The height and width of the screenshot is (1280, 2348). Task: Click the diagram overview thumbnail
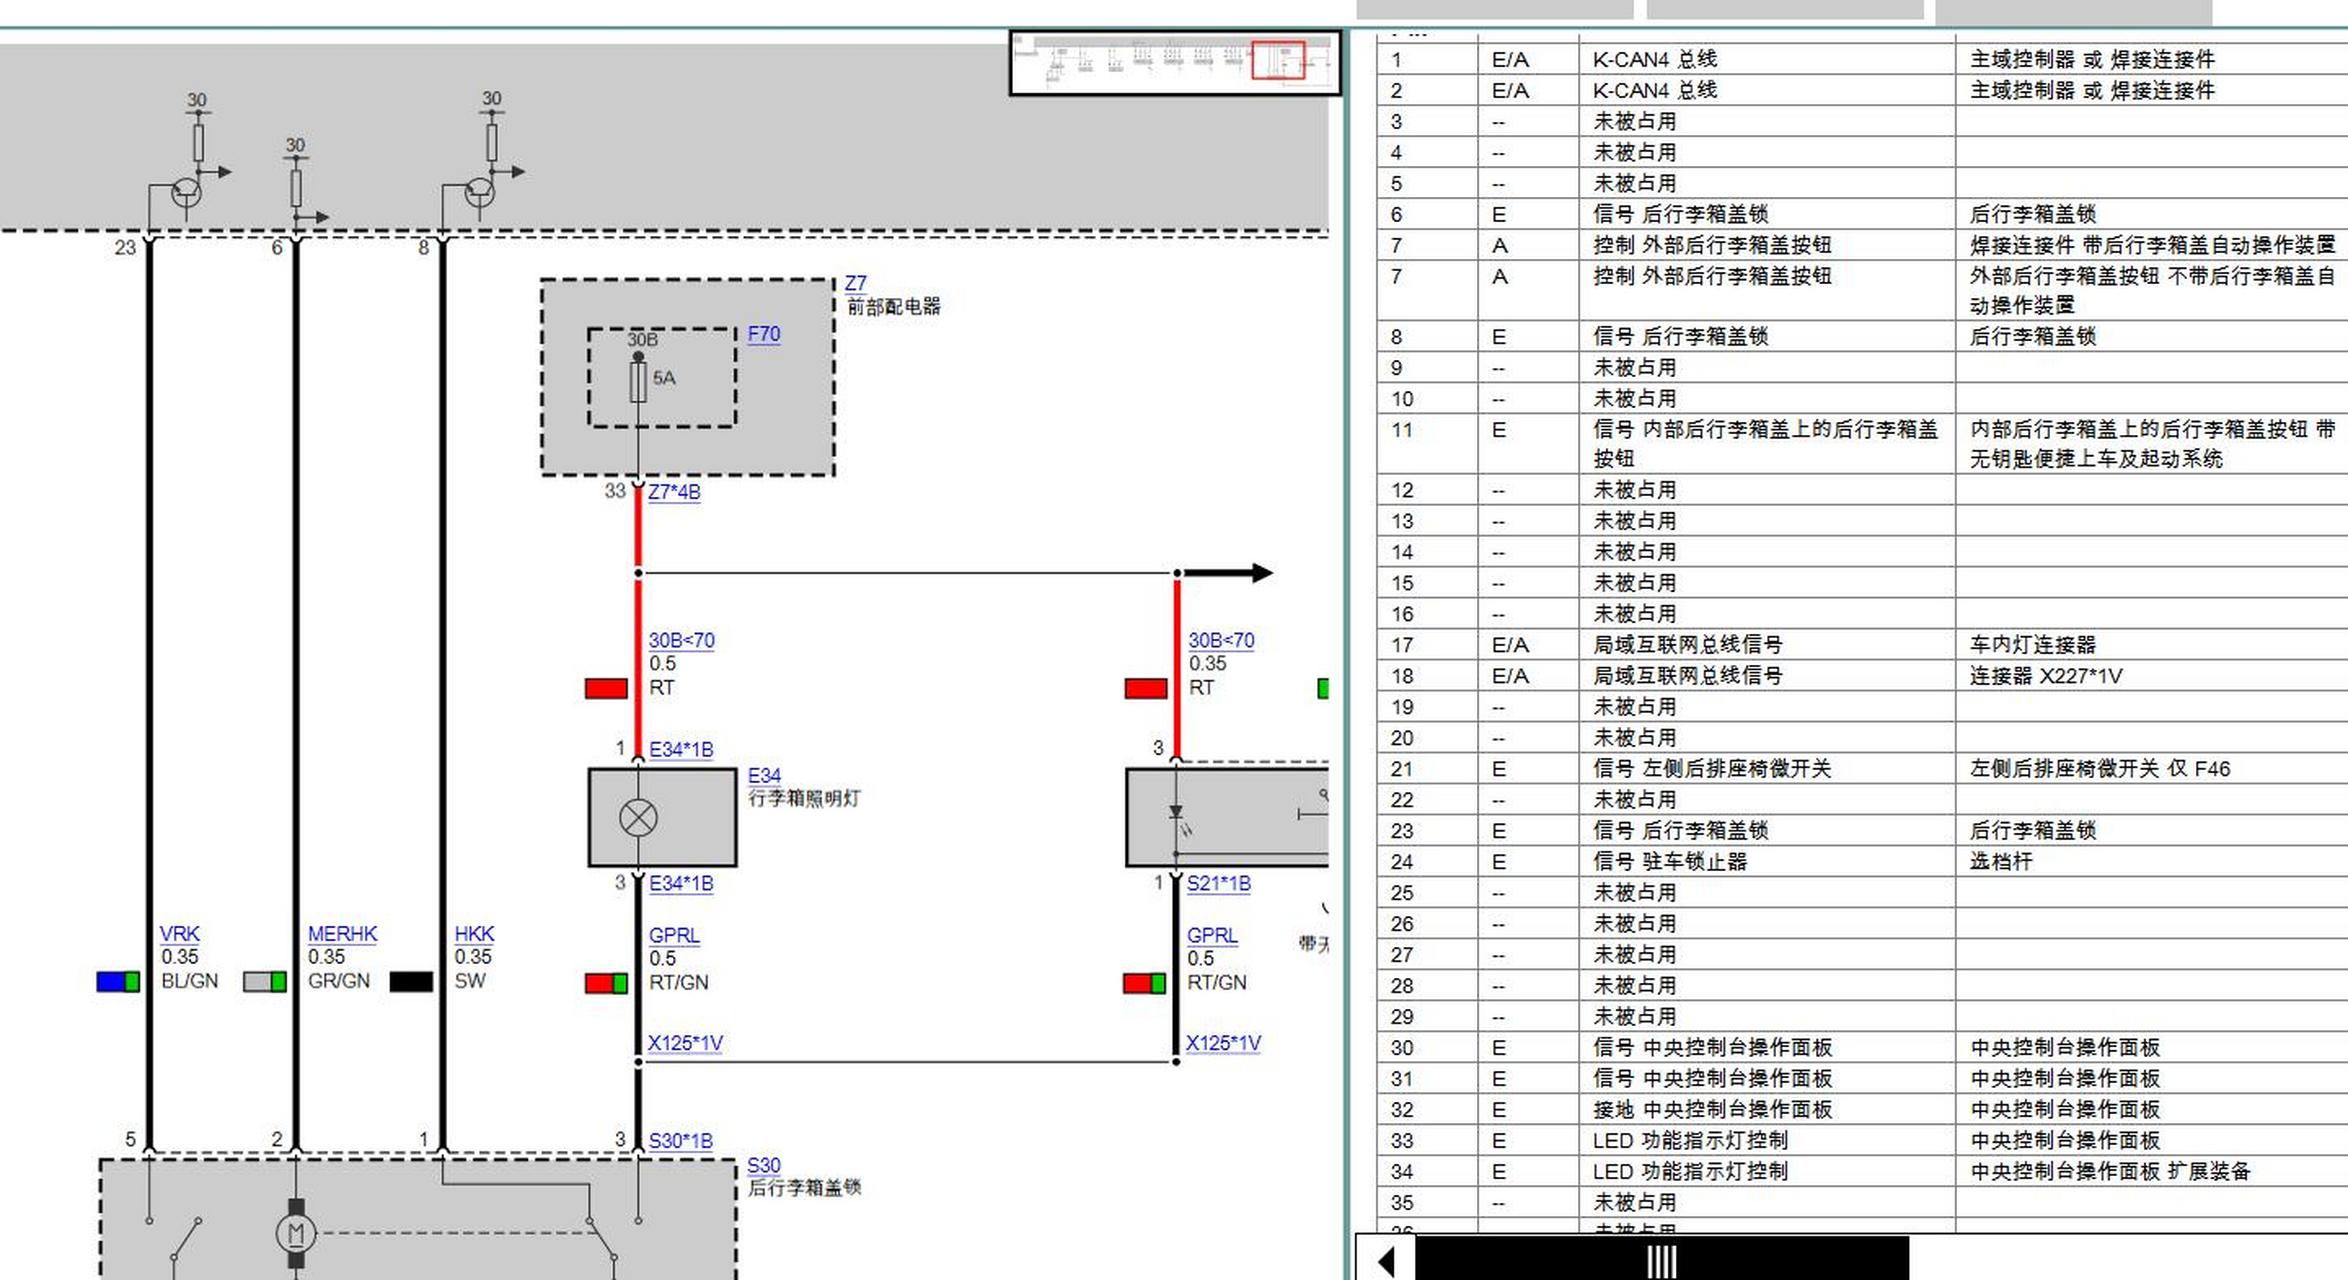pos(1175,63)
